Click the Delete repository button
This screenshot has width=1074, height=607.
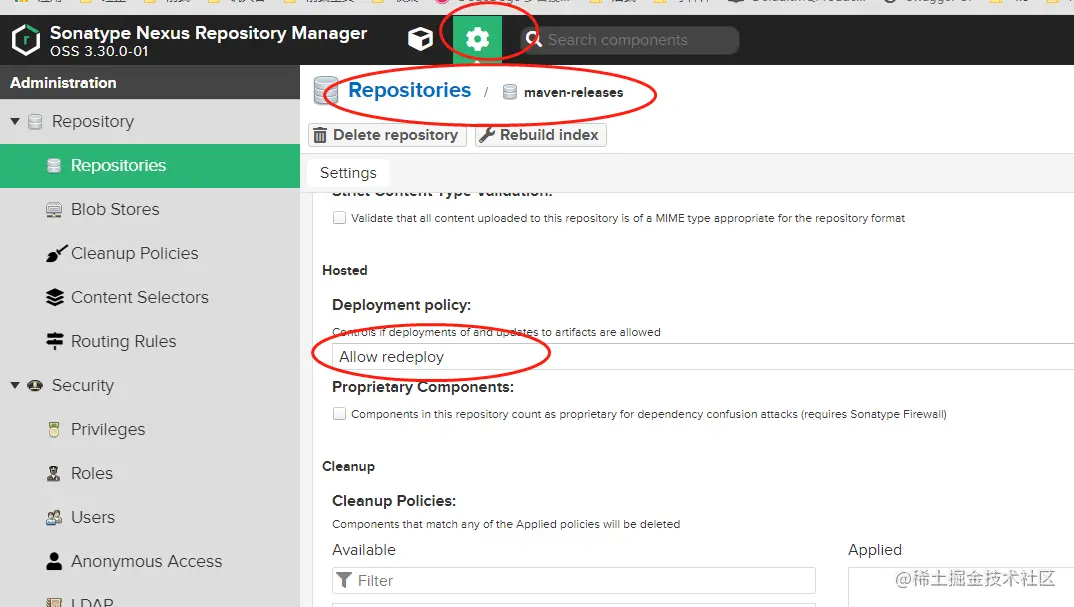point(388,135)
